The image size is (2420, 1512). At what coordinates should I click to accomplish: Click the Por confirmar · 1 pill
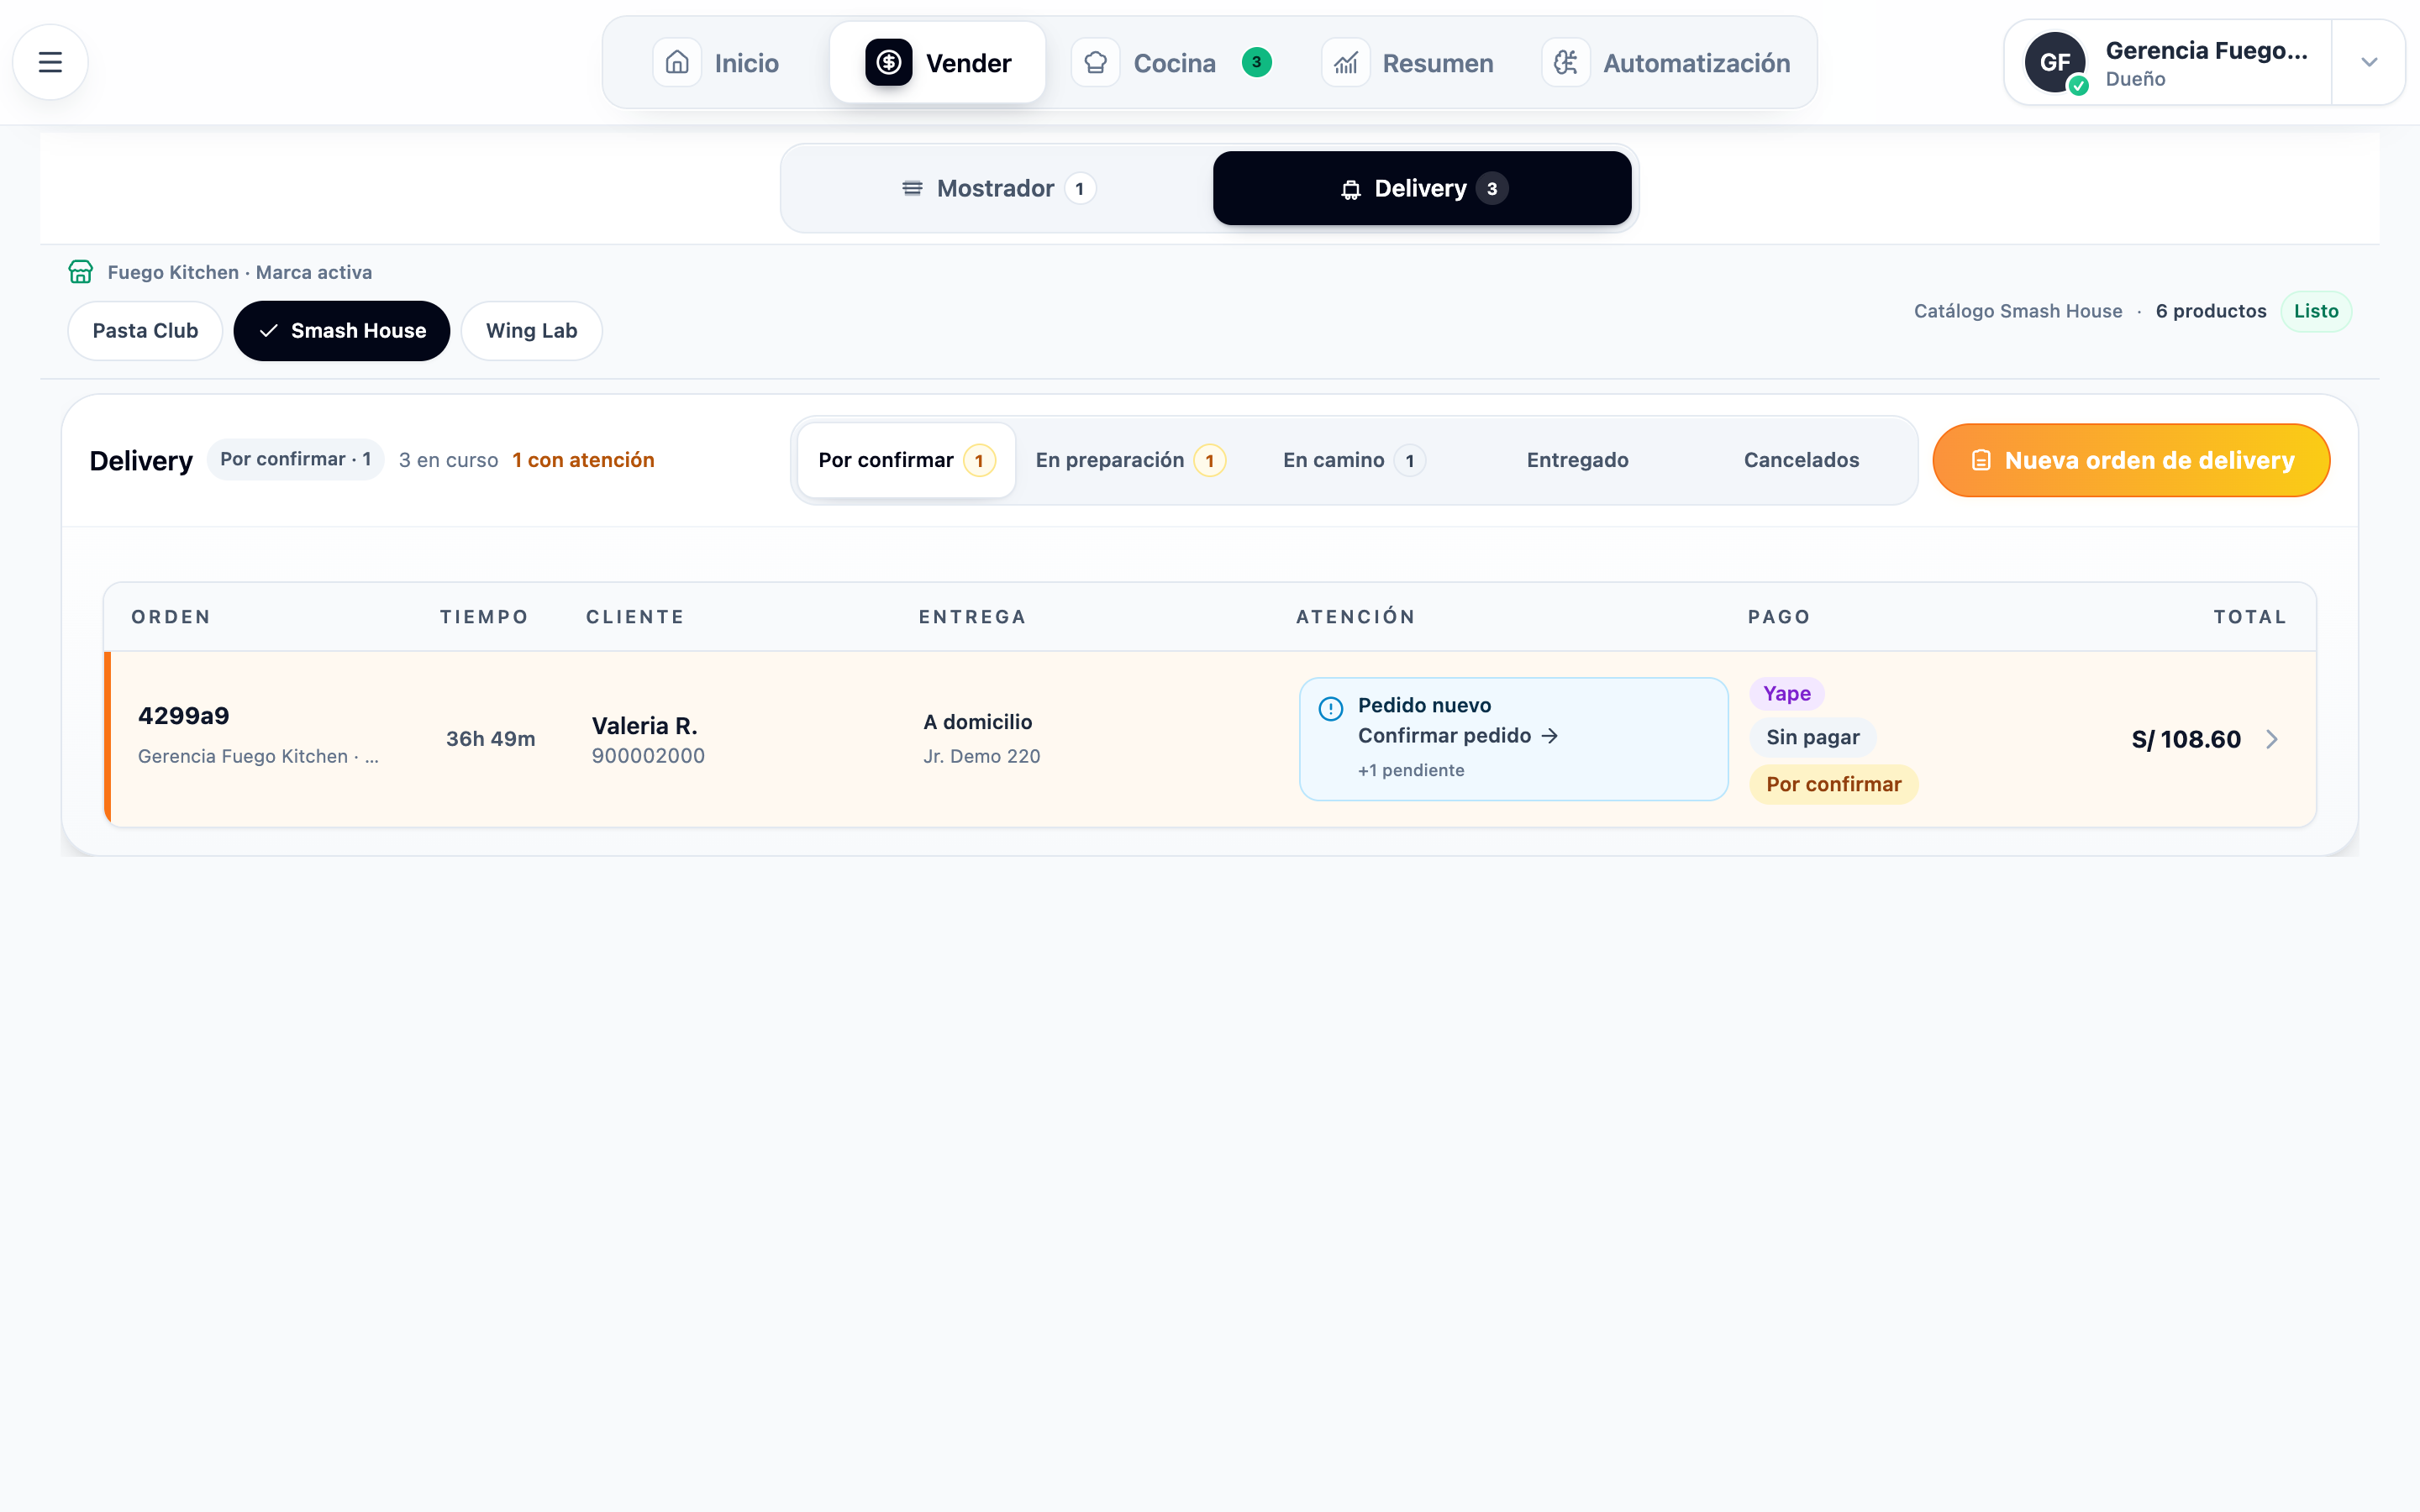coord(296,459)
